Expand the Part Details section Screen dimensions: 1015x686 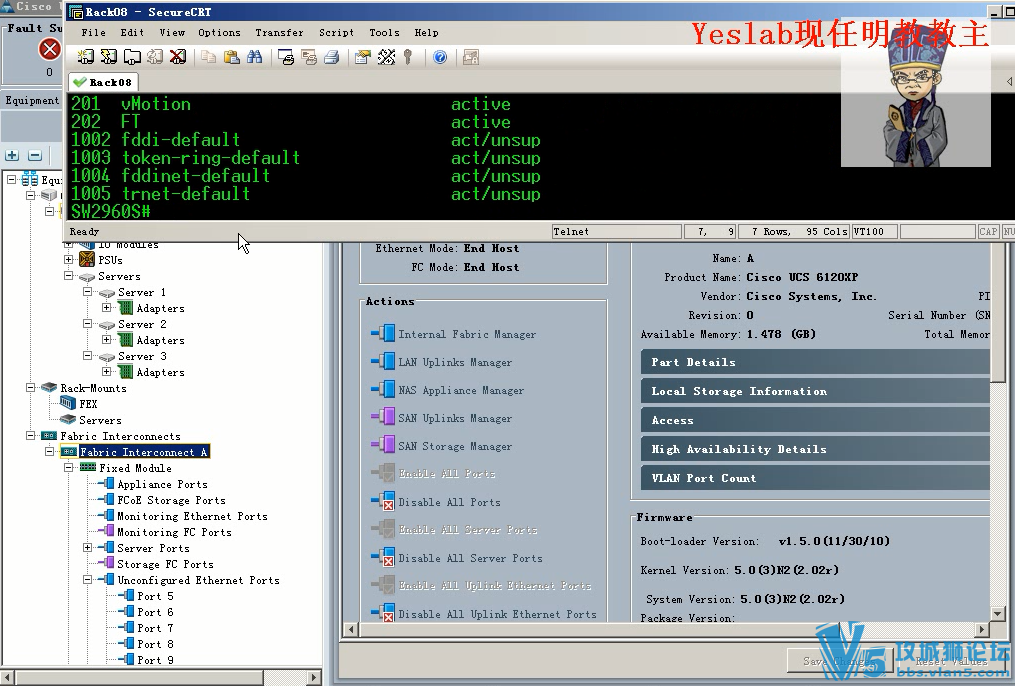[816, 362]
